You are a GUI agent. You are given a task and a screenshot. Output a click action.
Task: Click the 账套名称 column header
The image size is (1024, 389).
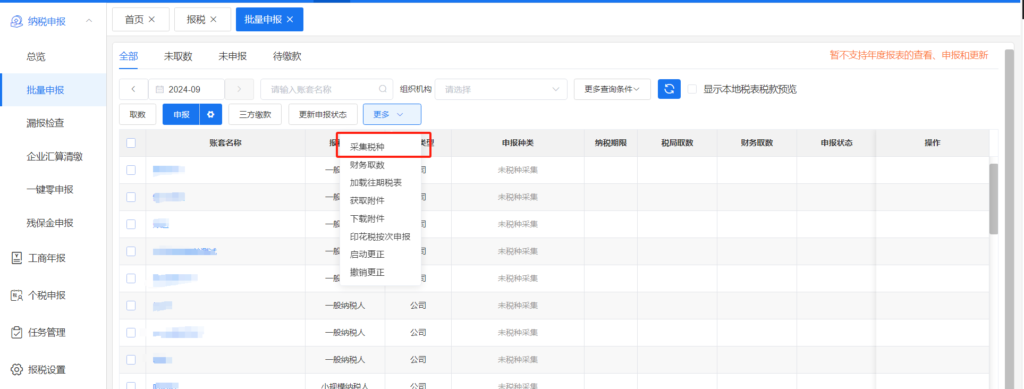(x=226, y=143)
